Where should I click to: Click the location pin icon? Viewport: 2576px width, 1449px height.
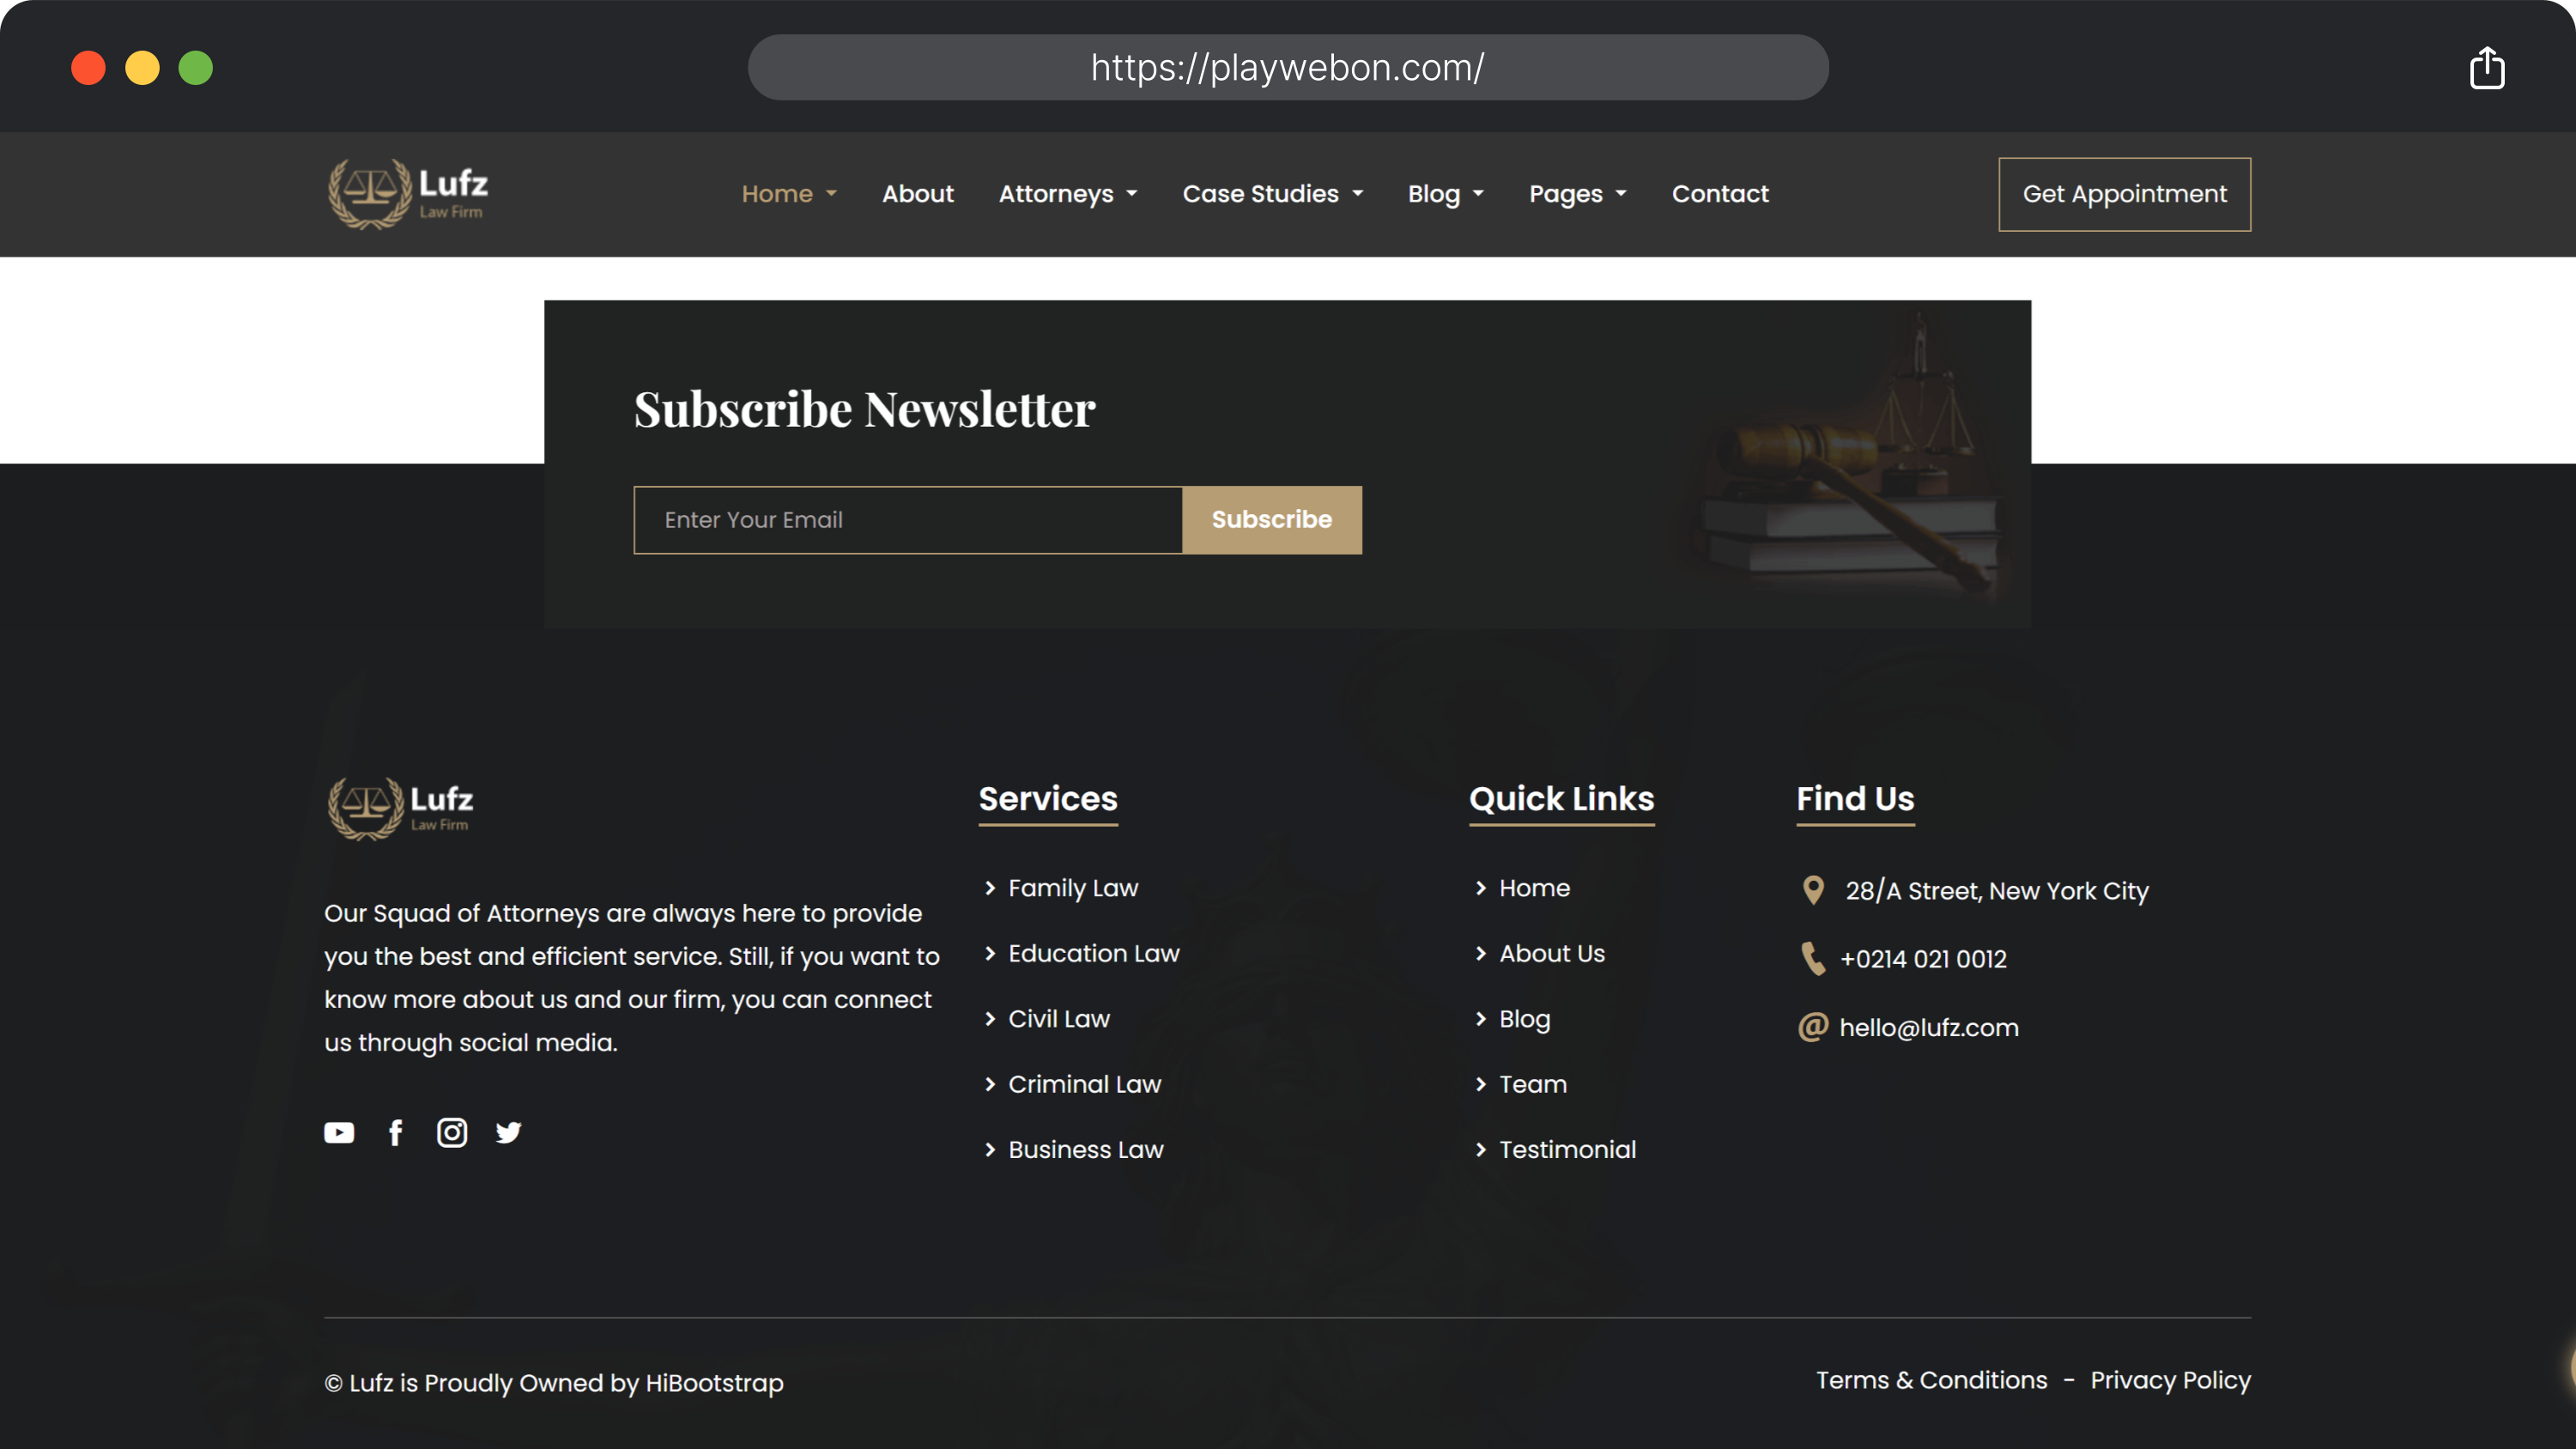1812,890
